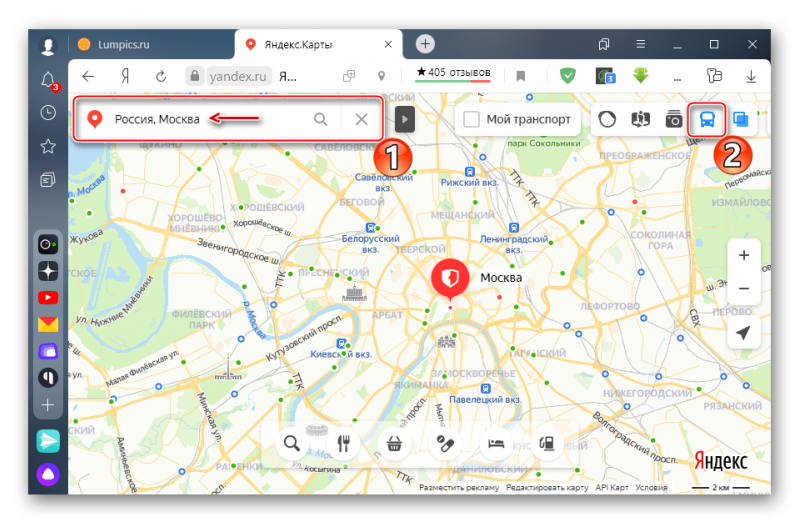Open the Разместить рекламу link
This screenshot has height=527, width=800.
(x=459, y=488)
